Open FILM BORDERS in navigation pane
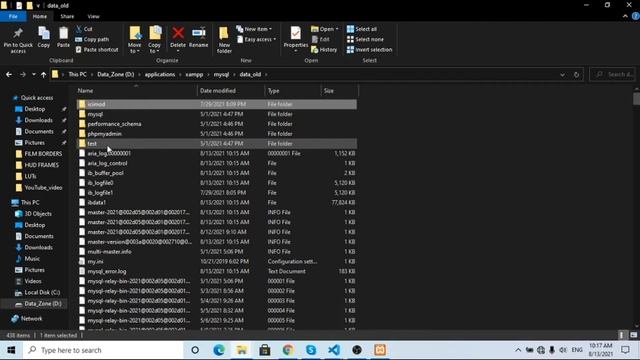Screen dimensions: 640x360 (39, 153)
